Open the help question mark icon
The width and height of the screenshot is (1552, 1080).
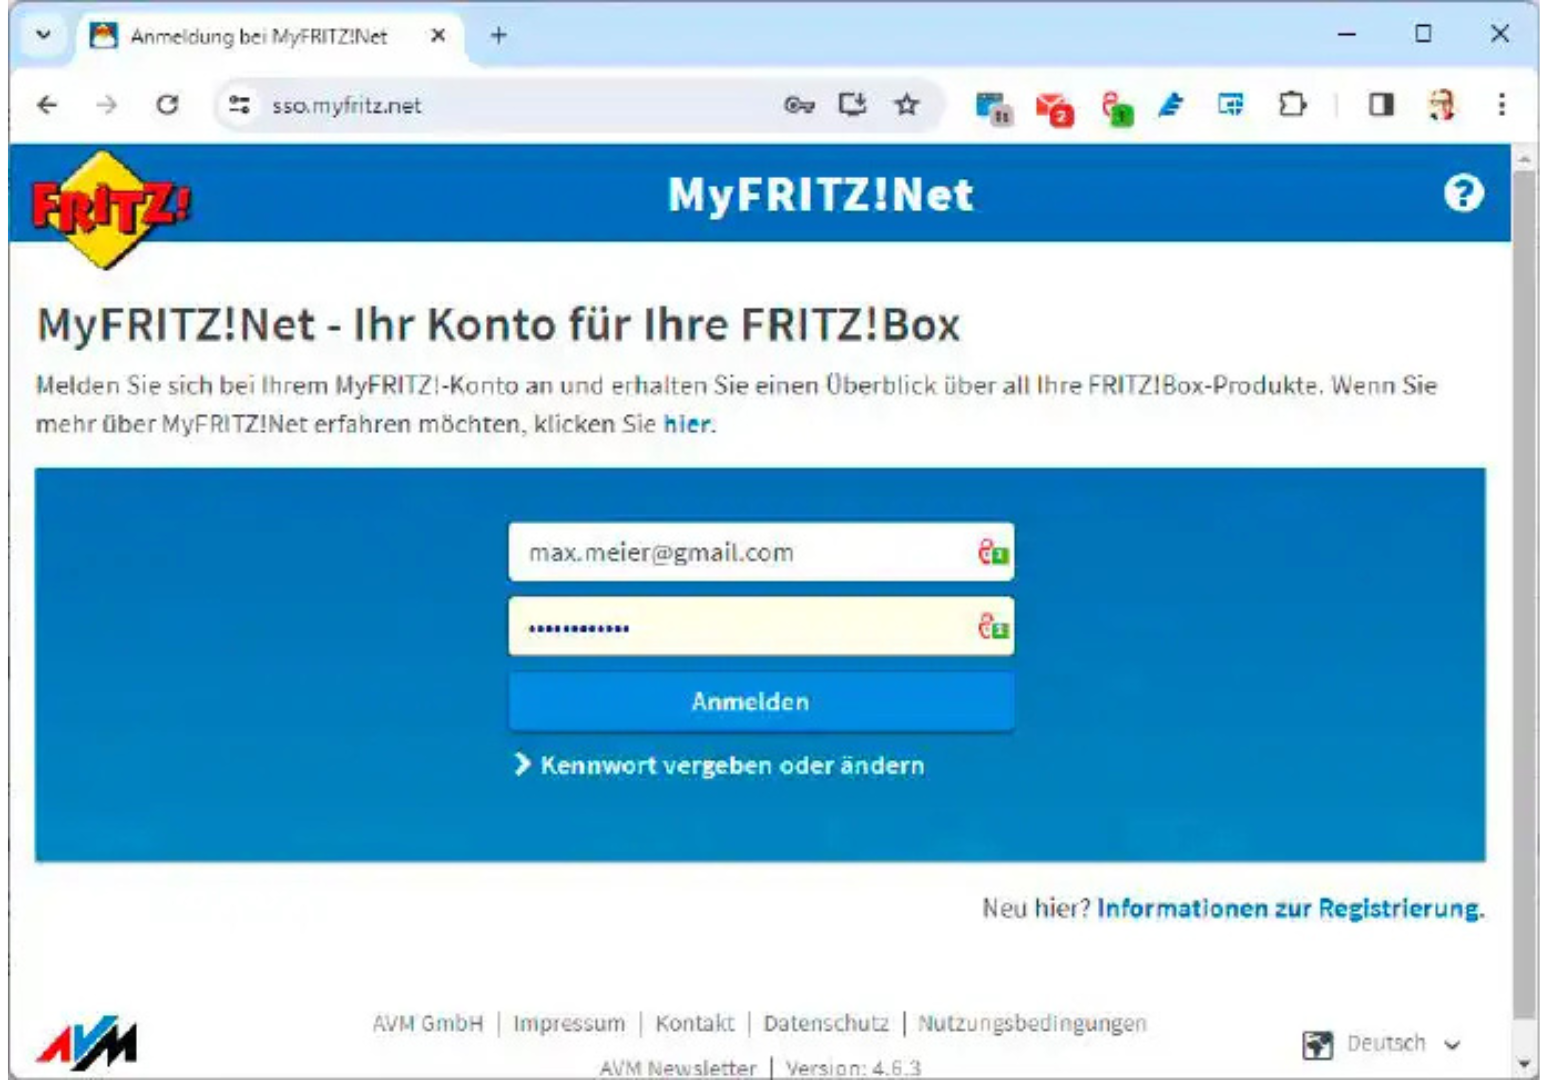(x=1463, y=193)
